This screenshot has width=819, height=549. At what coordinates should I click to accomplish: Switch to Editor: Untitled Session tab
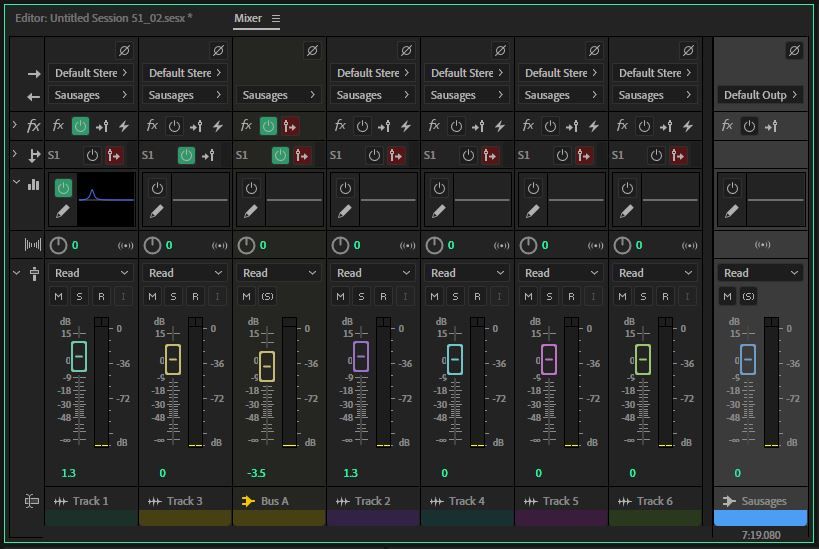[x=104, y=18]
